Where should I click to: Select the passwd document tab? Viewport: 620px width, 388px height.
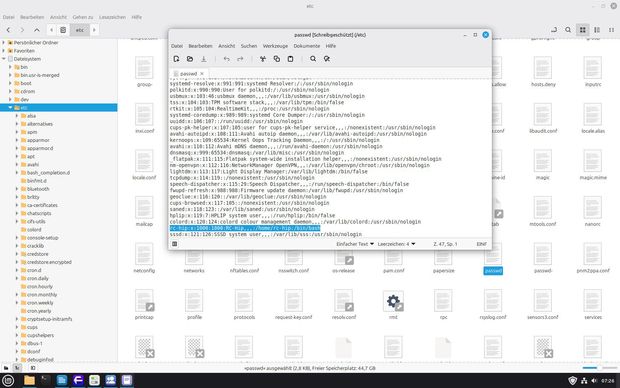coord(188,74)
